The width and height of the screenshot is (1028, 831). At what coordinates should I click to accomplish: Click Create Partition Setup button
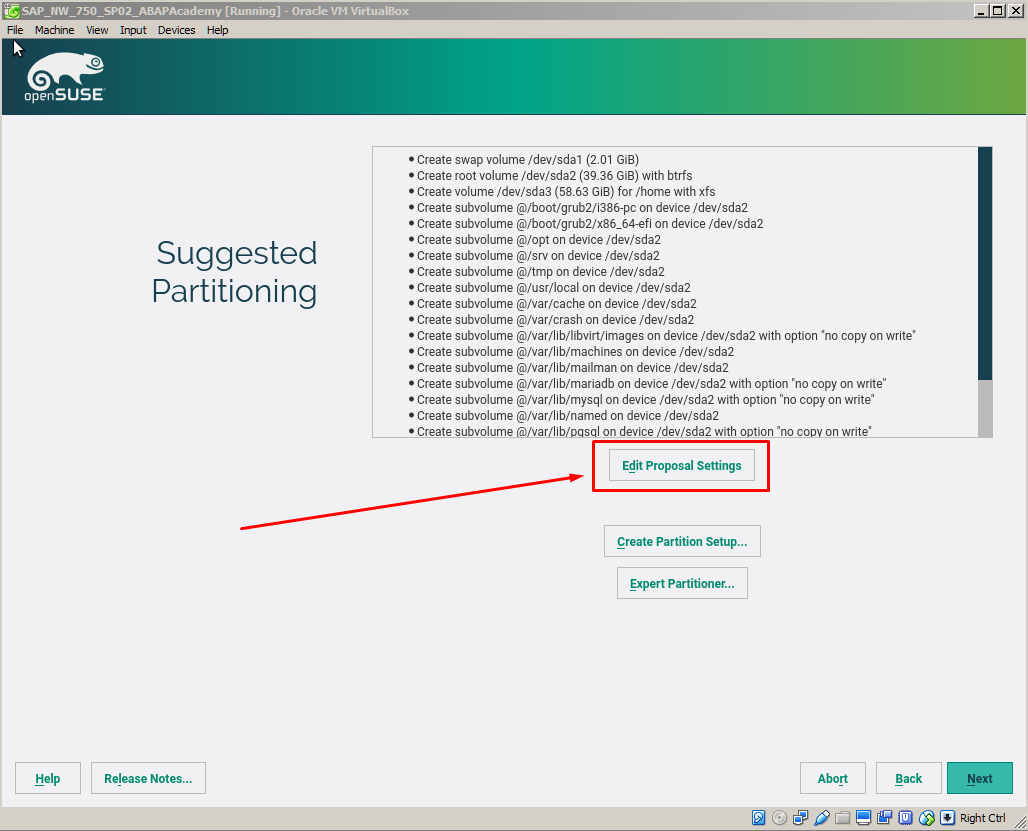pyautogui.click(x=682, y=541)
